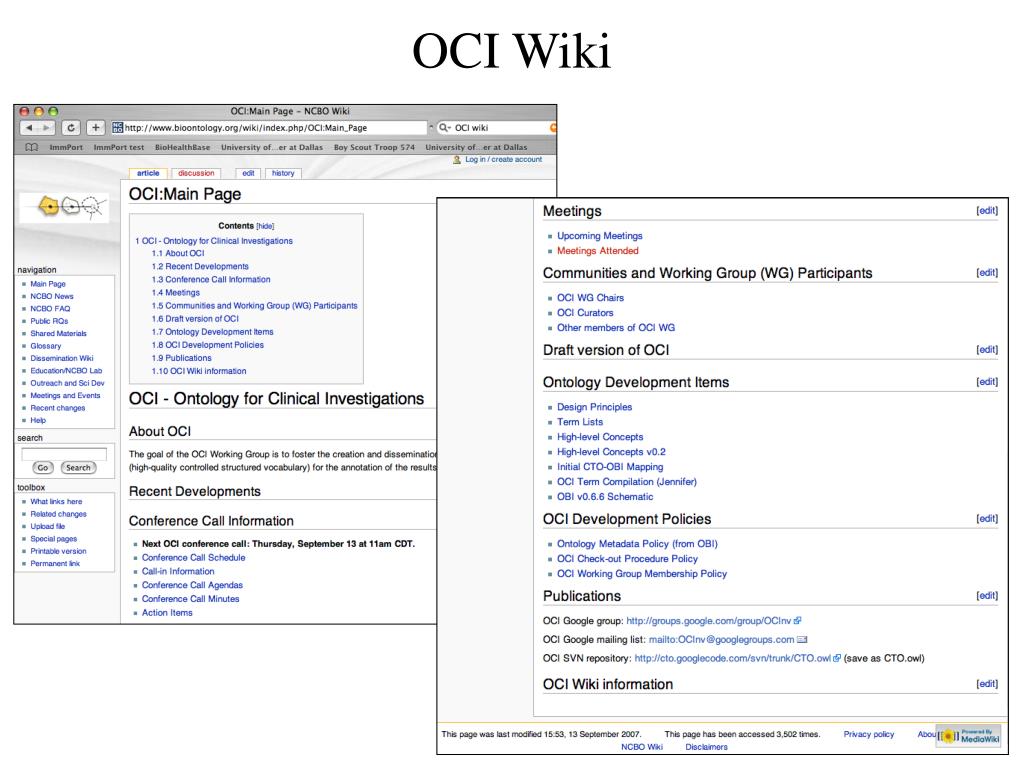This screenshot has height=768, width=1024.
Task: Click the sidebar wiki search text box
Action: [64, 453]
